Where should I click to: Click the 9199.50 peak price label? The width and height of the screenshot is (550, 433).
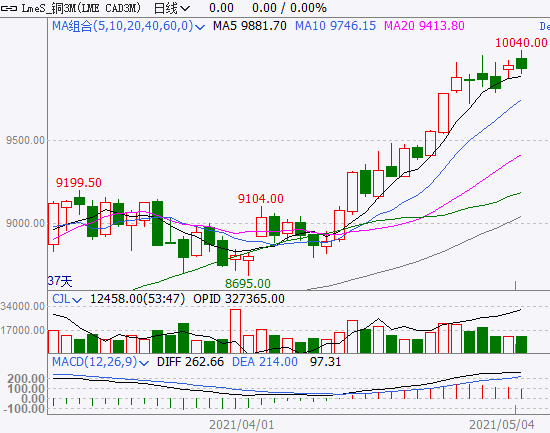[x=79, y=183]
